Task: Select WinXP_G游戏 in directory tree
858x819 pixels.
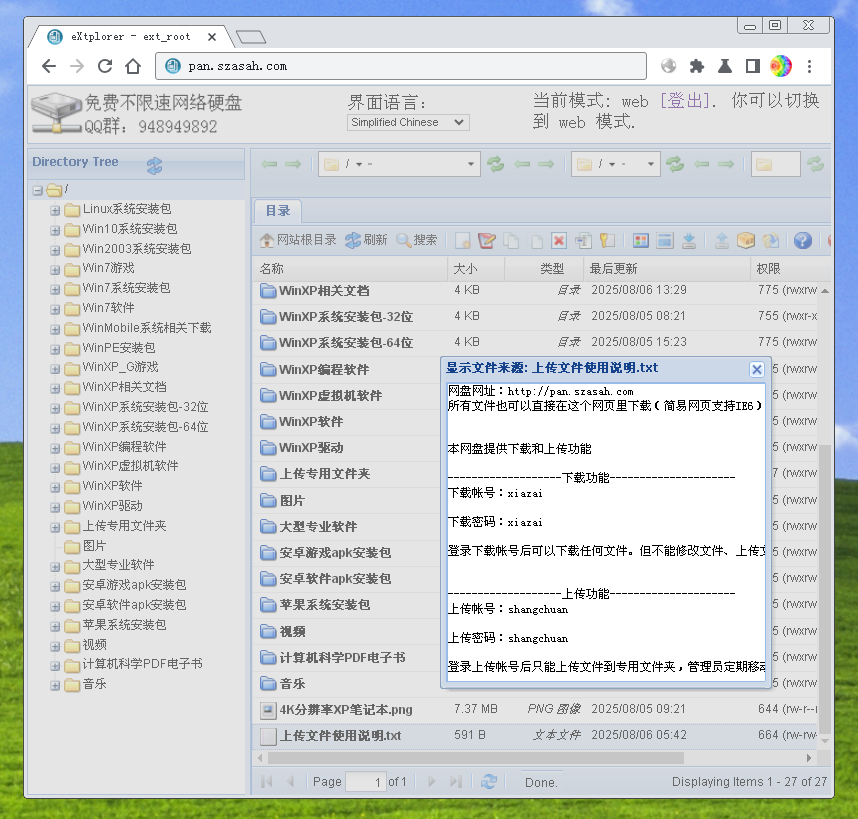Action: [x=120, y=367]
